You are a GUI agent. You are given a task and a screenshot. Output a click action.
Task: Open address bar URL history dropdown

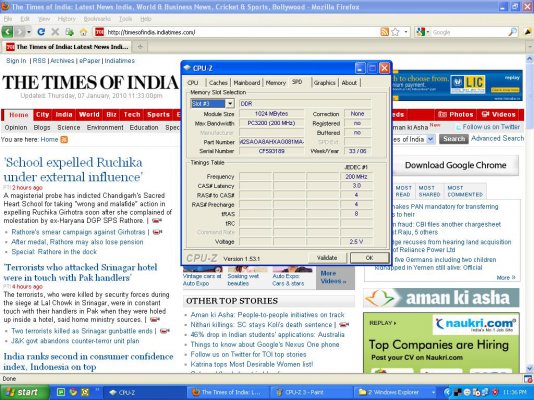coord(406,32)
